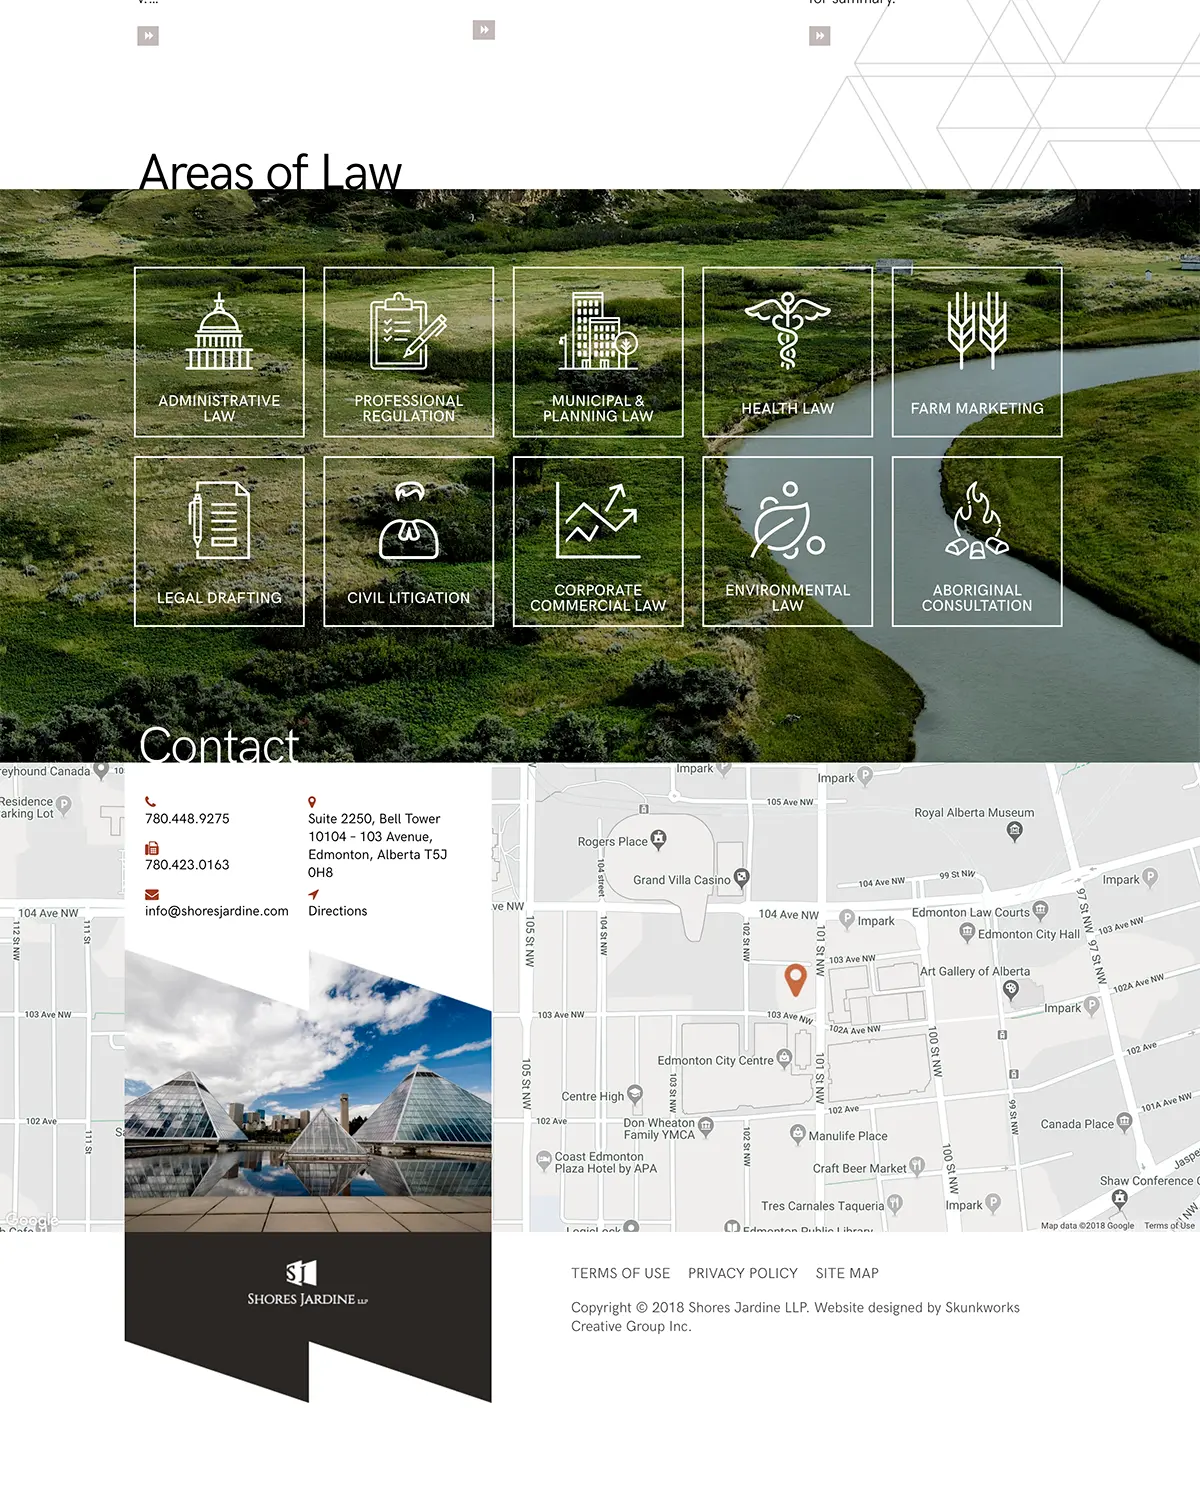Click the Muttart Conservatory pyramids photo

pos(308,1092)
